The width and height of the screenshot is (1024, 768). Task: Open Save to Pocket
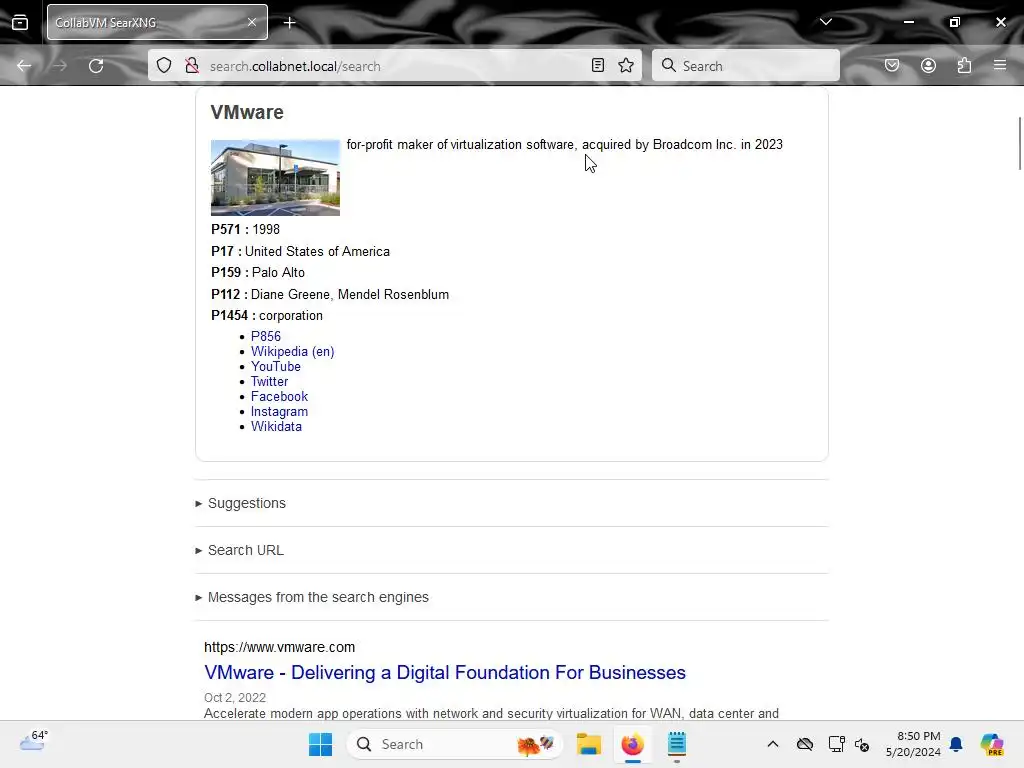point(892,65)
